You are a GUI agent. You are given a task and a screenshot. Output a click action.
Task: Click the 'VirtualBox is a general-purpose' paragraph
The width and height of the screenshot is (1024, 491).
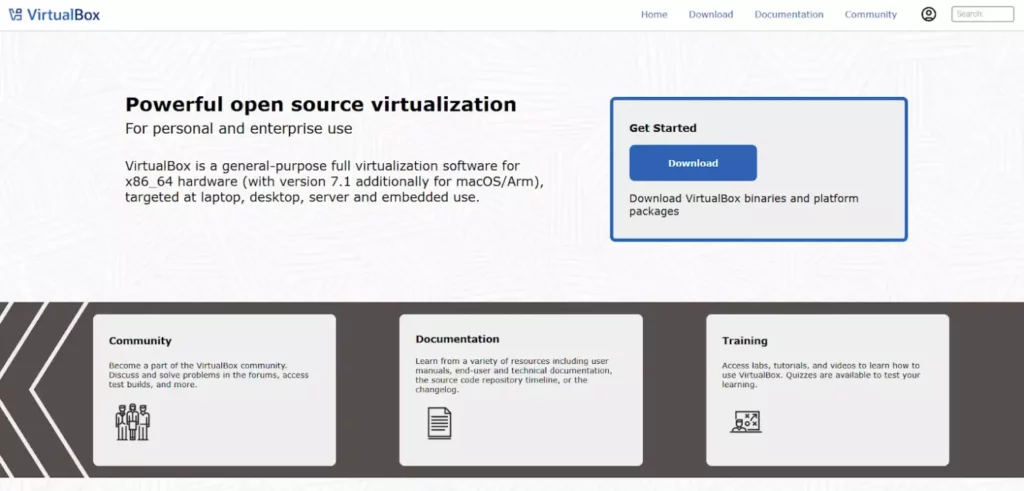click(335, 182)
